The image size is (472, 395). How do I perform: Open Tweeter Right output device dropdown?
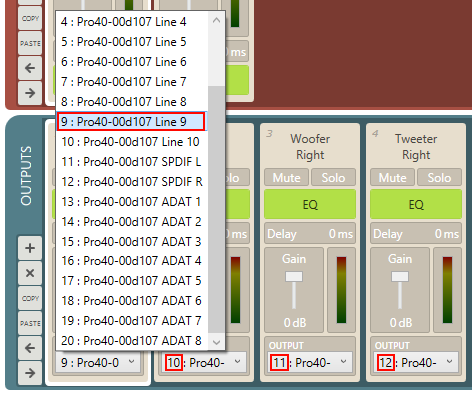tap(416, 362)
